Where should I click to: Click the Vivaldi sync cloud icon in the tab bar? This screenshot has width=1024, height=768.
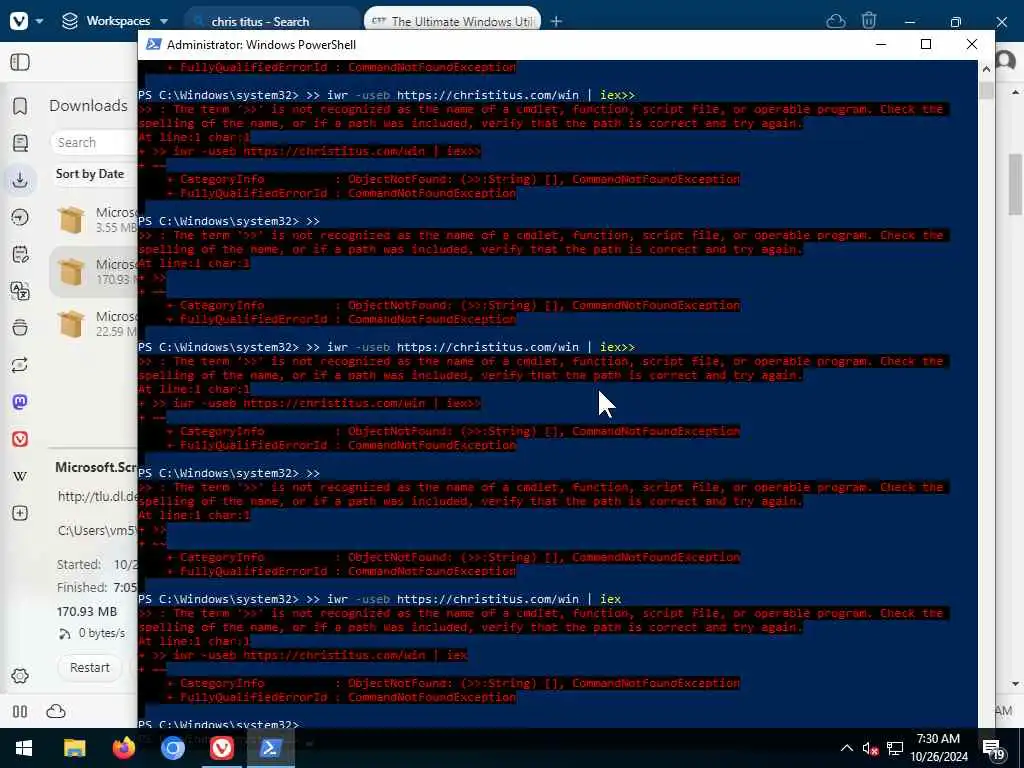coord(836,22)
